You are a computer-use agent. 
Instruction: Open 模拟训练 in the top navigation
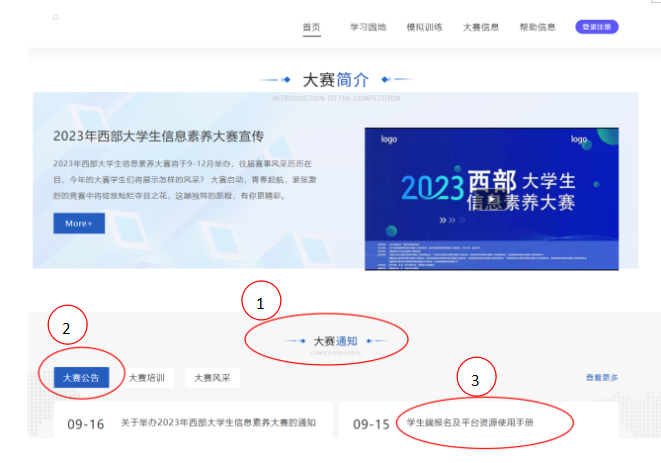pyautogui.click(x=424, y=27)
